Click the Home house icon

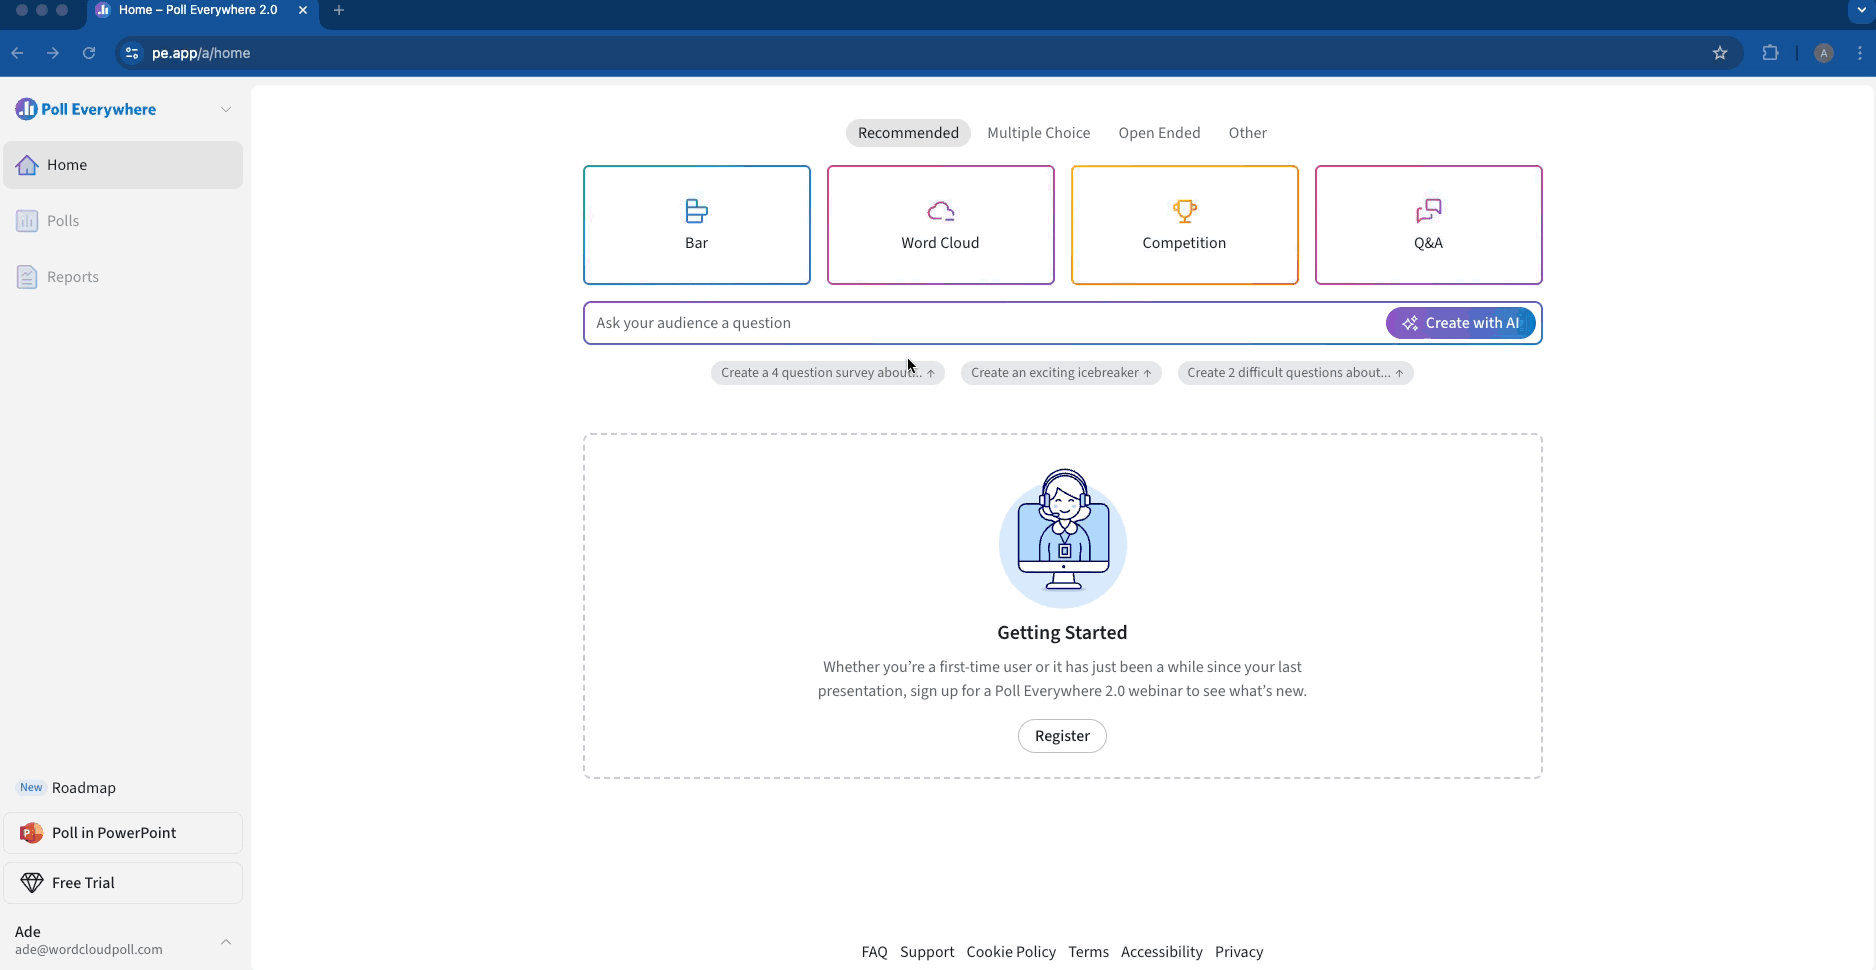(x=27, y=165)
